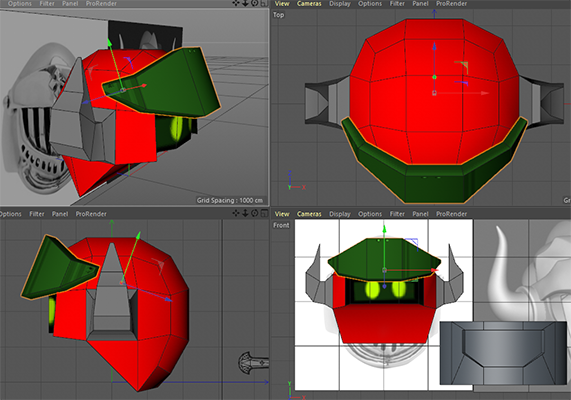Image resolution: width=571 pixels, height=400 pixels.
Task: Open the ProRender menu of the perspective viewport
Action: click(101, 4)
